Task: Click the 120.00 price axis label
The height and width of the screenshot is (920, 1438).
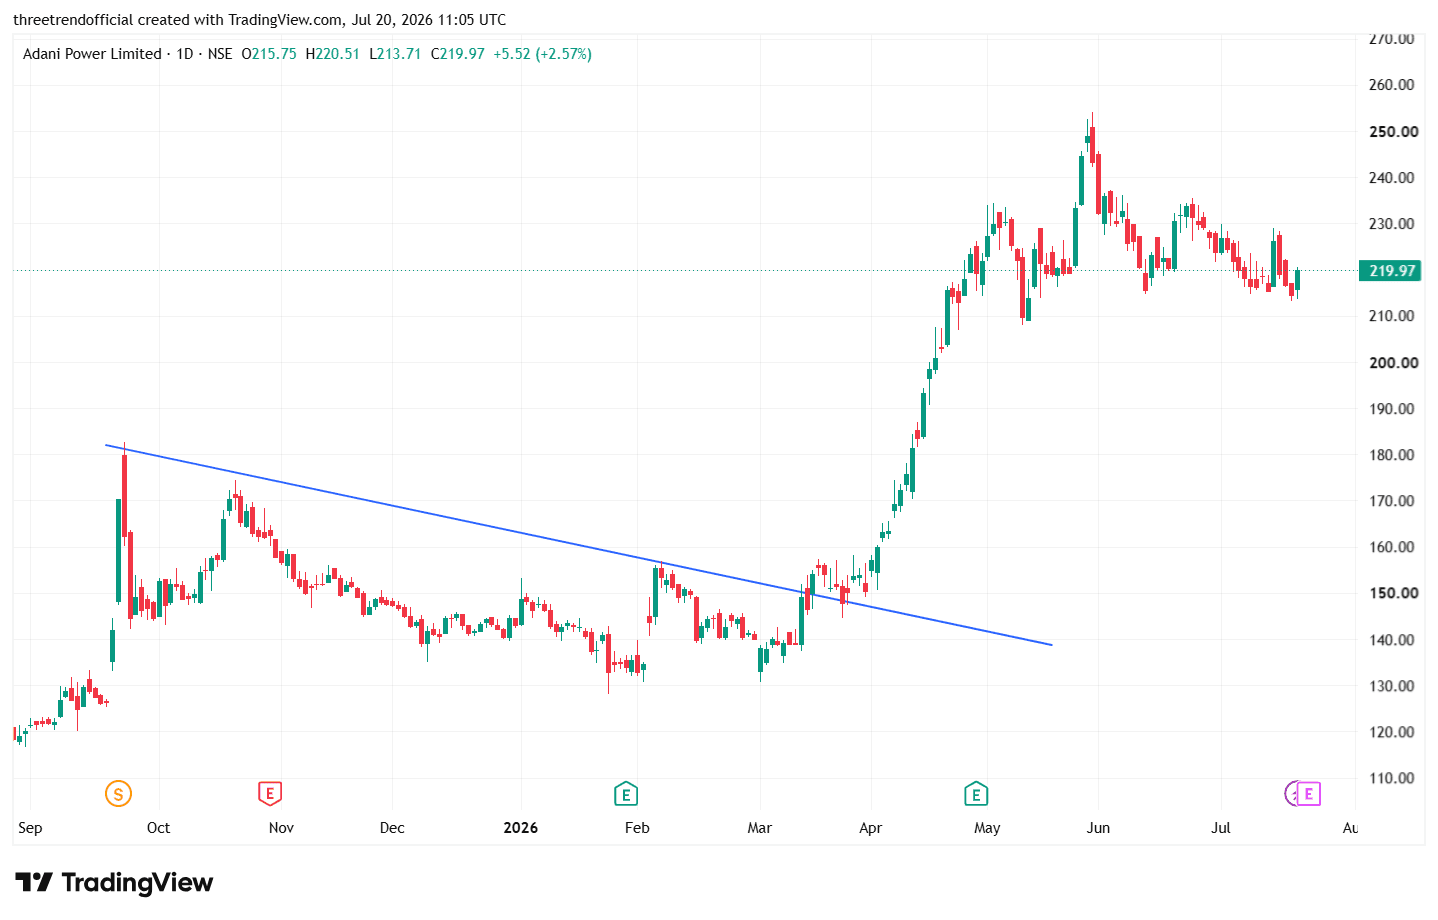Action: pos(1392,732)
